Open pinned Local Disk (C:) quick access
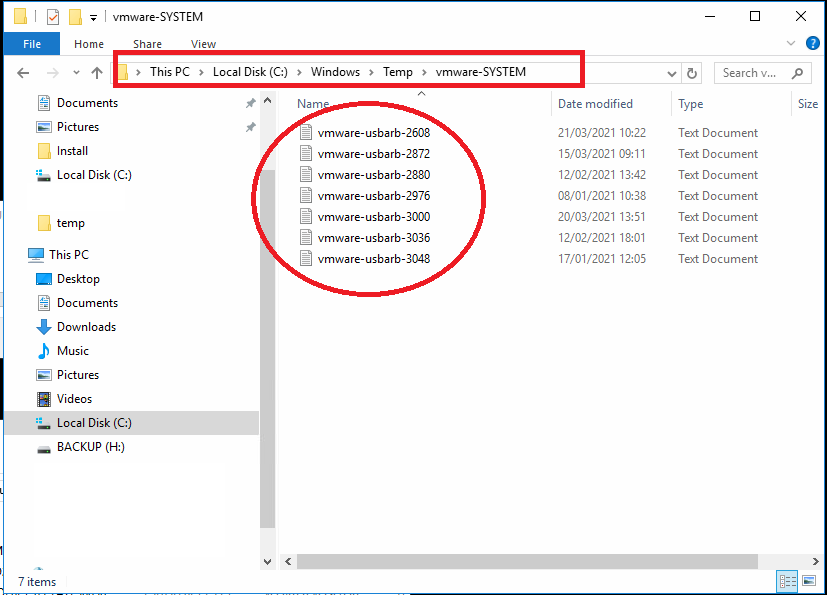The height and width of the screenshot is (595, 827). tap(94, 175)
